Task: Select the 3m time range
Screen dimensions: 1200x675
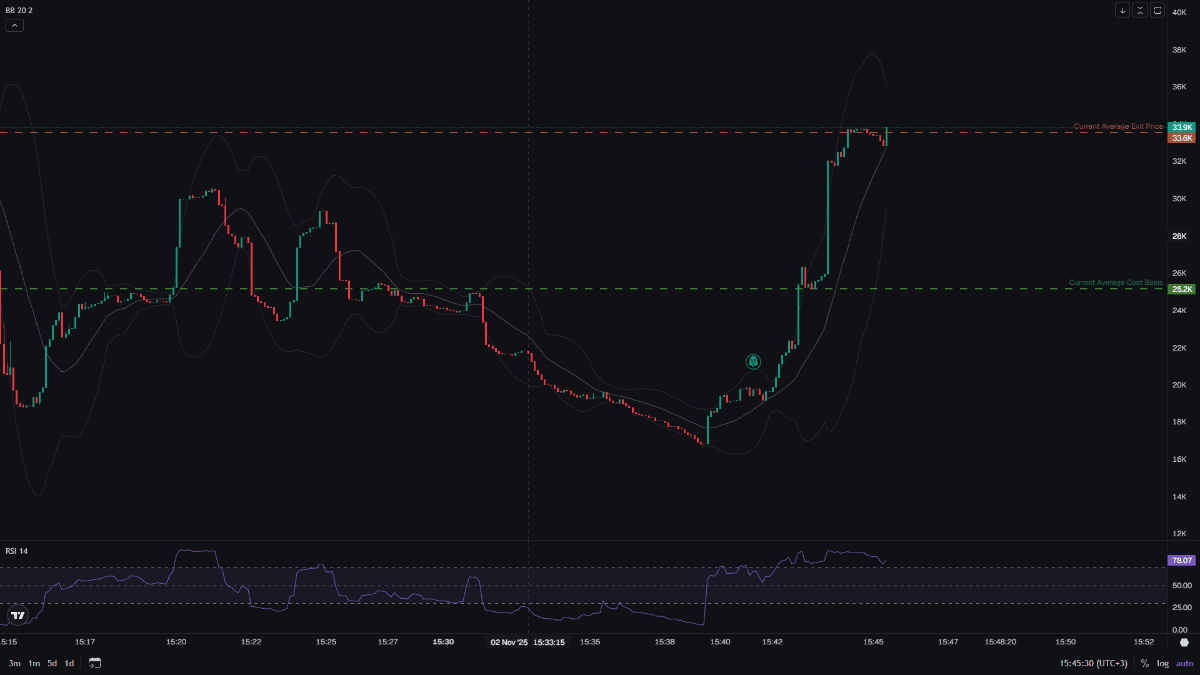Action: pyautogui.click(x=14, y=663)
